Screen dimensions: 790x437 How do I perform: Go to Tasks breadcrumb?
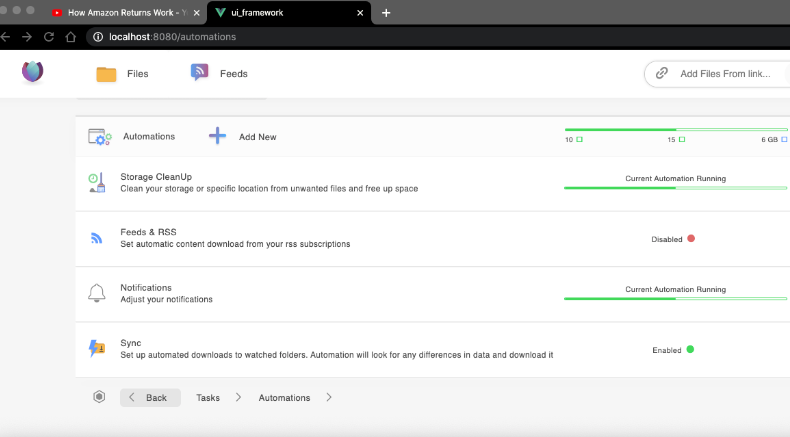[x=208, y=398]
